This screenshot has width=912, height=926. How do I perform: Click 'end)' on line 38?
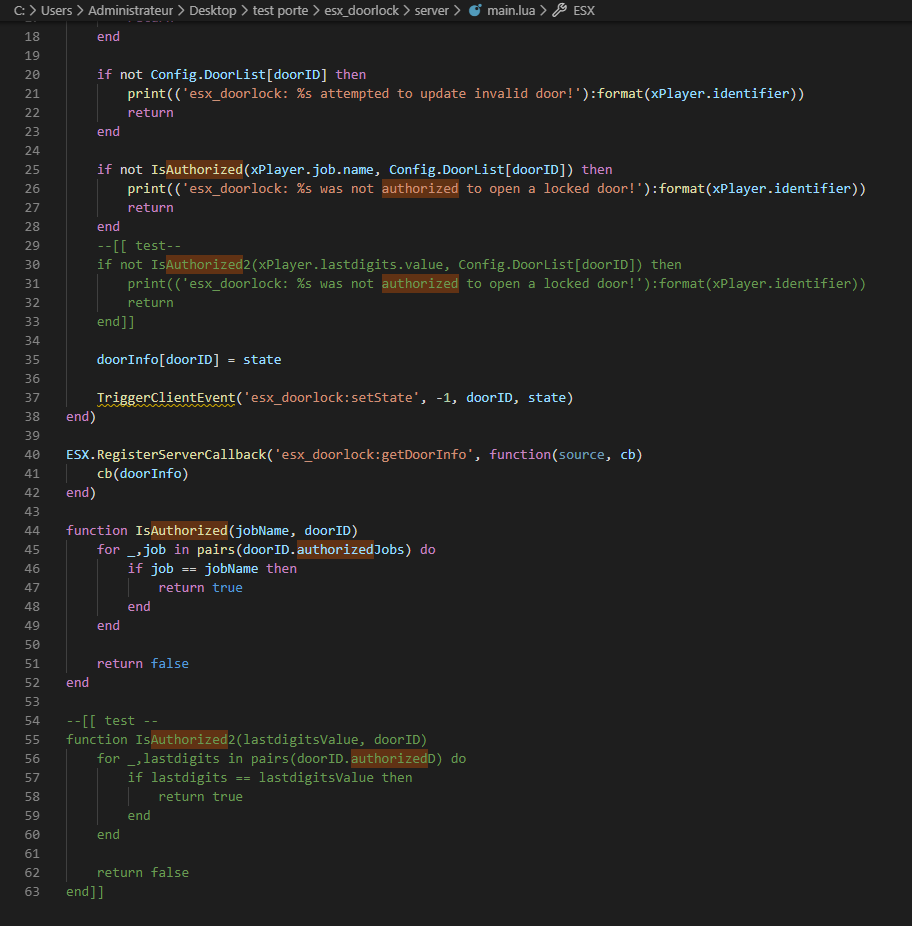pos(81,417)
